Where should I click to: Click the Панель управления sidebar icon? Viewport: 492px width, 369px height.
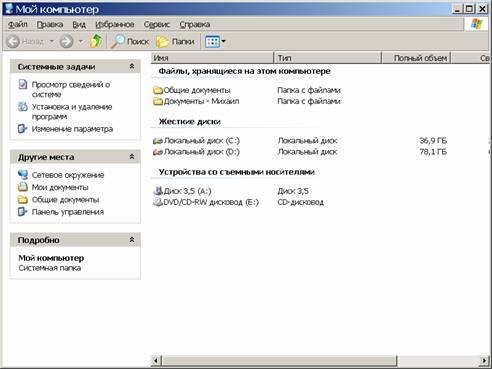coord(22,212)
